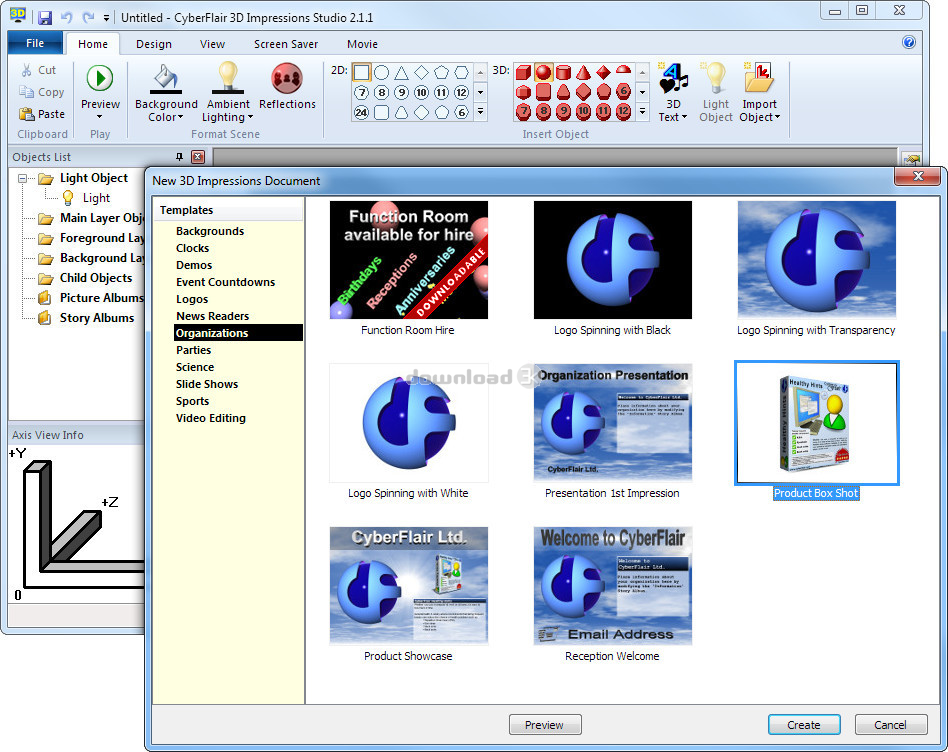
Task: Click the application 3D logo icon
Action: 18,15
